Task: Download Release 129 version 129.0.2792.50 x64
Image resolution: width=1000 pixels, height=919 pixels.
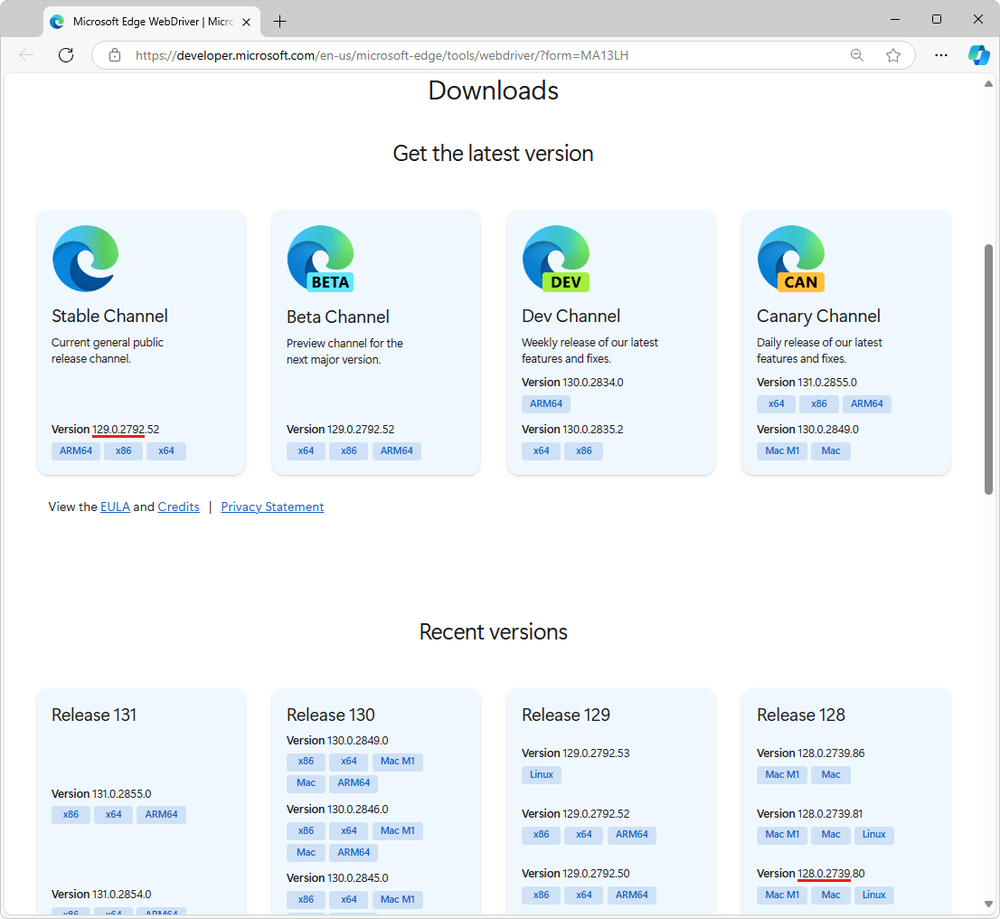Action: pos(584,895)
